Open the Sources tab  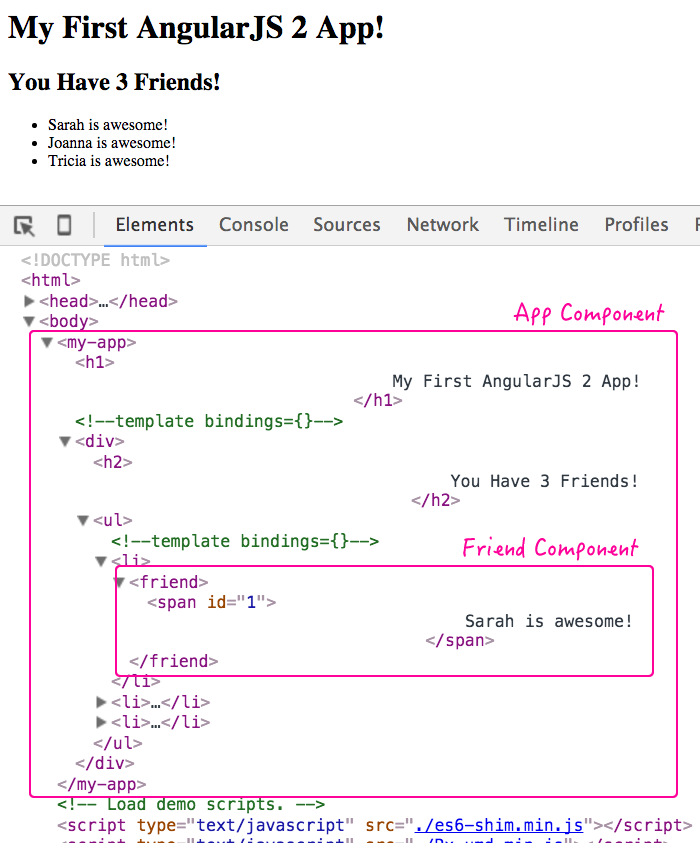click(x=347, y=225)
